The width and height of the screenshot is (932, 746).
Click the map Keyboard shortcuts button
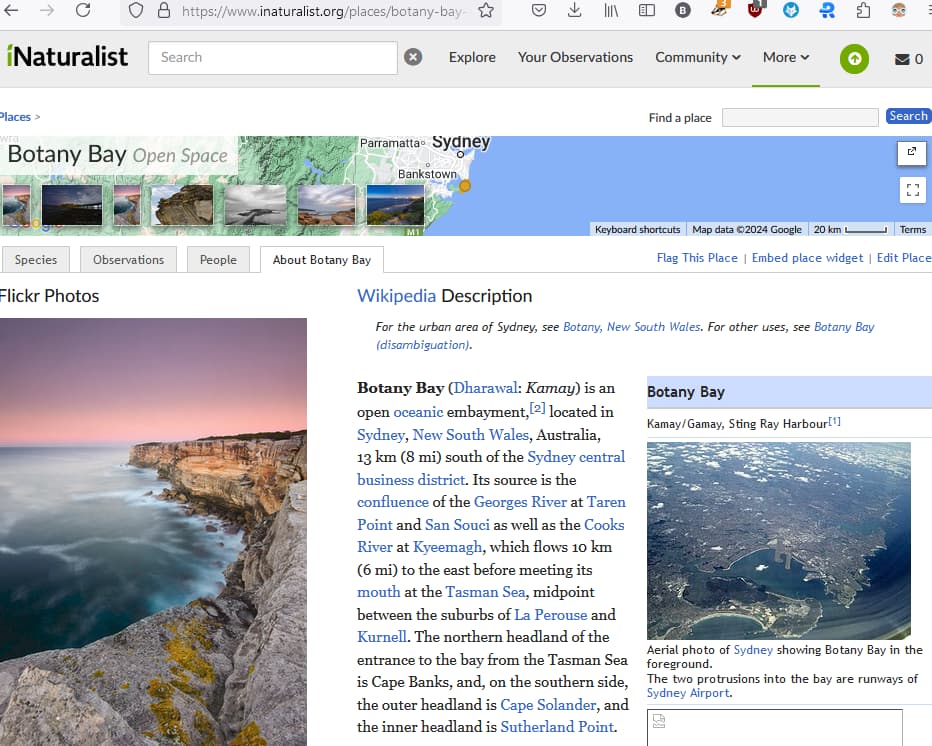(637, 229)
